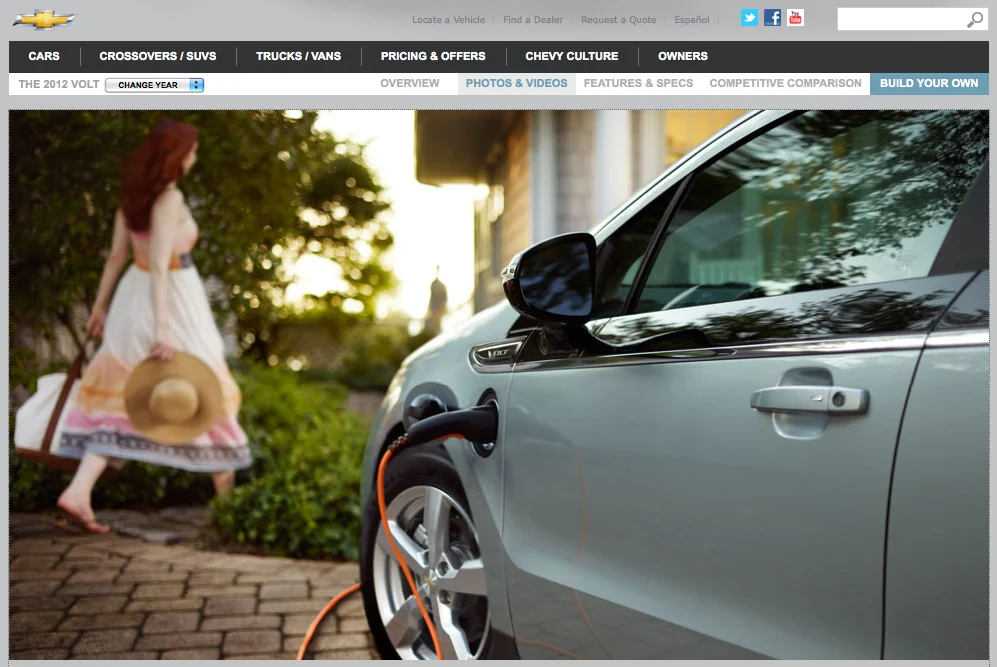Viewport: 997px width, 667px height.
Task: Open the Facebook social icon
Action: click(773, 18)
